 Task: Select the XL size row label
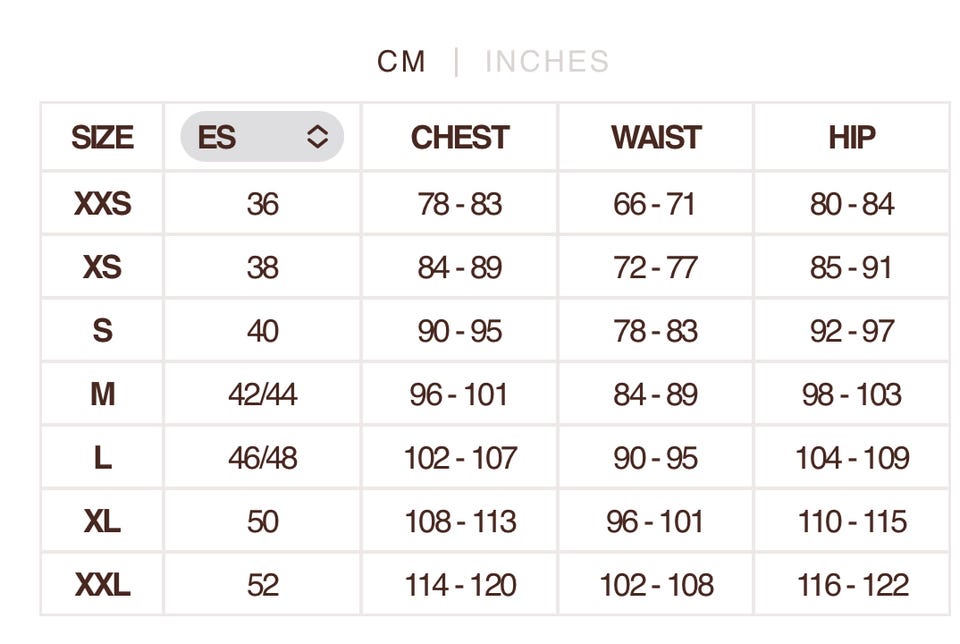(102, 521)
